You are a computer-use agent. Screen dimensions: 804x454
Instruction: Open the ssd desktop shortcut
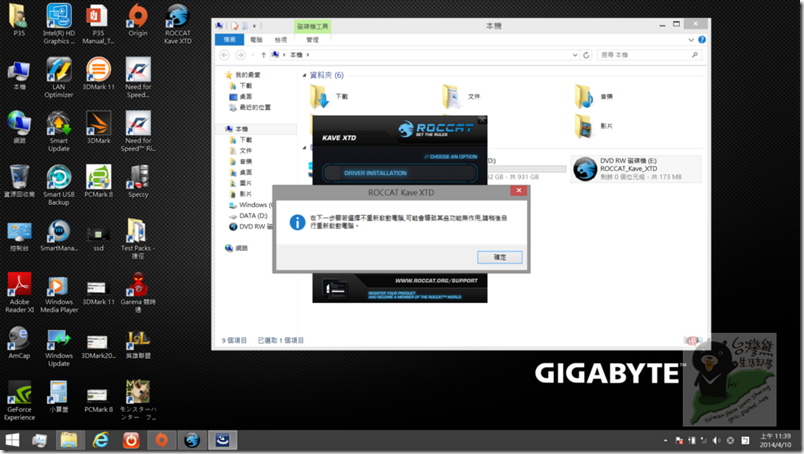(x=98, y=238)
